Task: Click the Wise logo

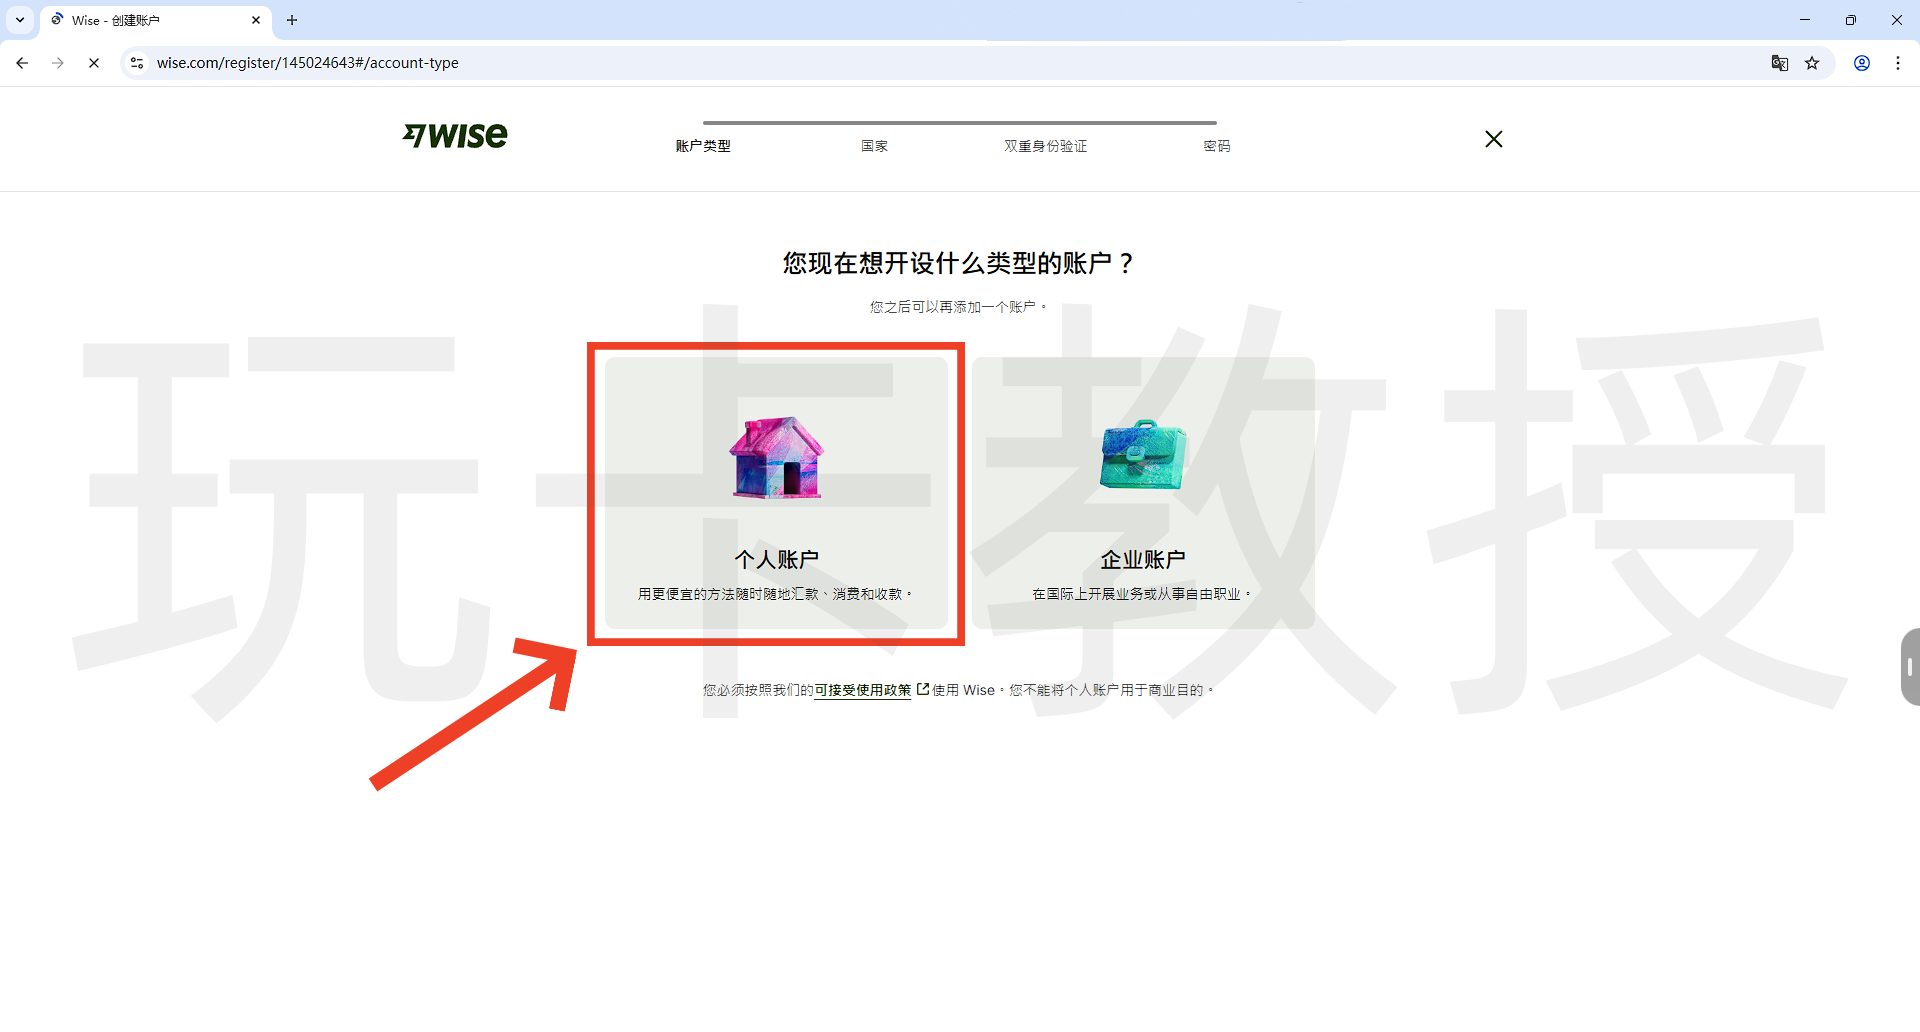Action: (x=455, y=136)
